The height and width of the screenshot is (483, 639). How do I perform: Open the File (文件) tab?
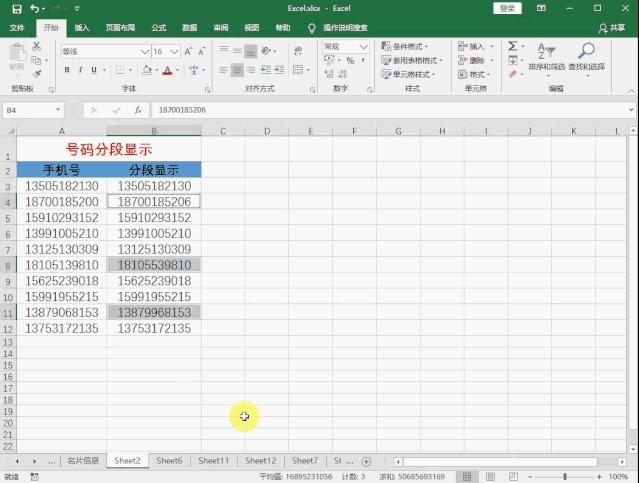pyautogui.click(x=17, y=28)
